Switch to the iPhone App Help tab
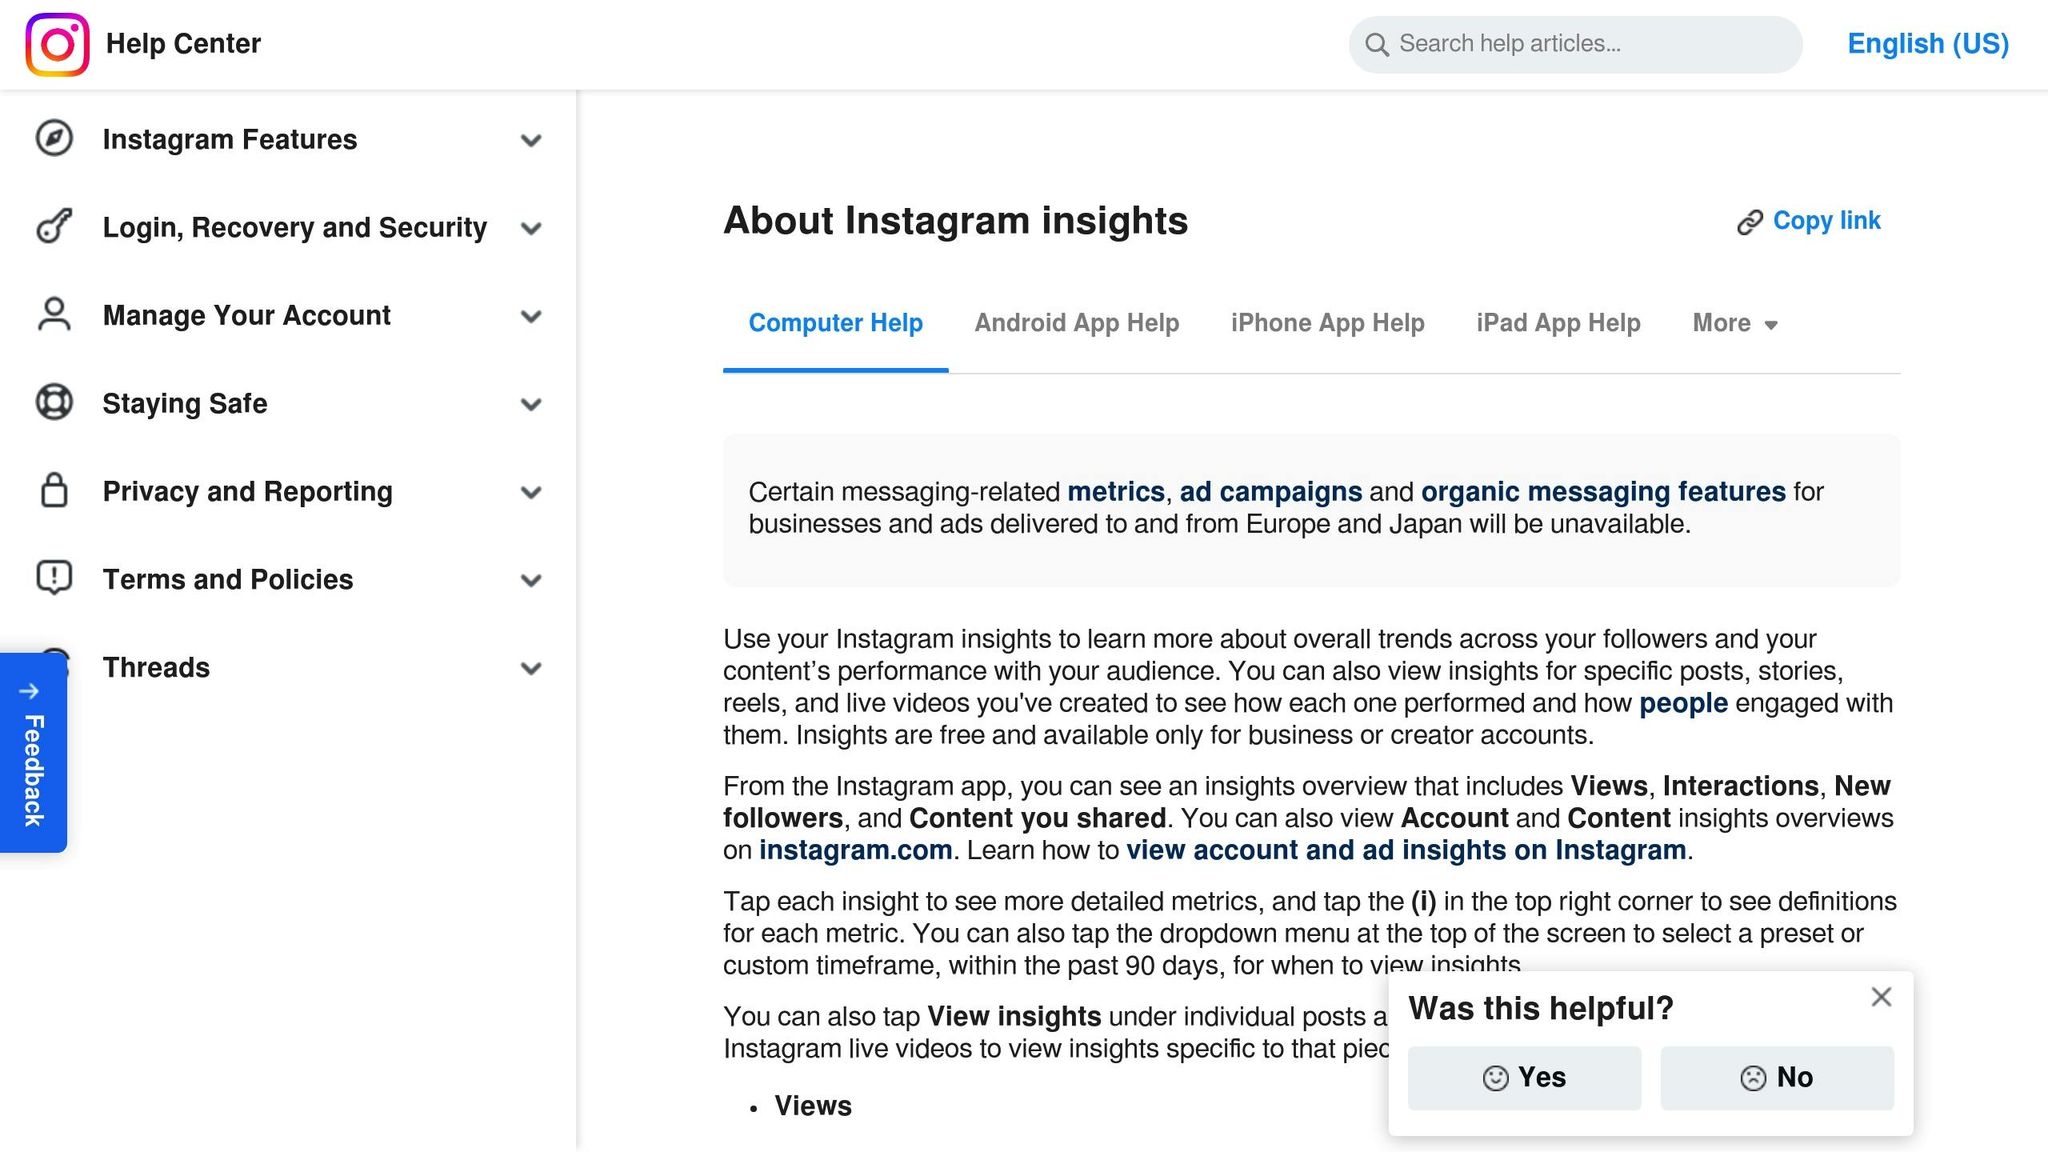Viewport: 2048px width, 1152px height. click(x=1327, y=323)
